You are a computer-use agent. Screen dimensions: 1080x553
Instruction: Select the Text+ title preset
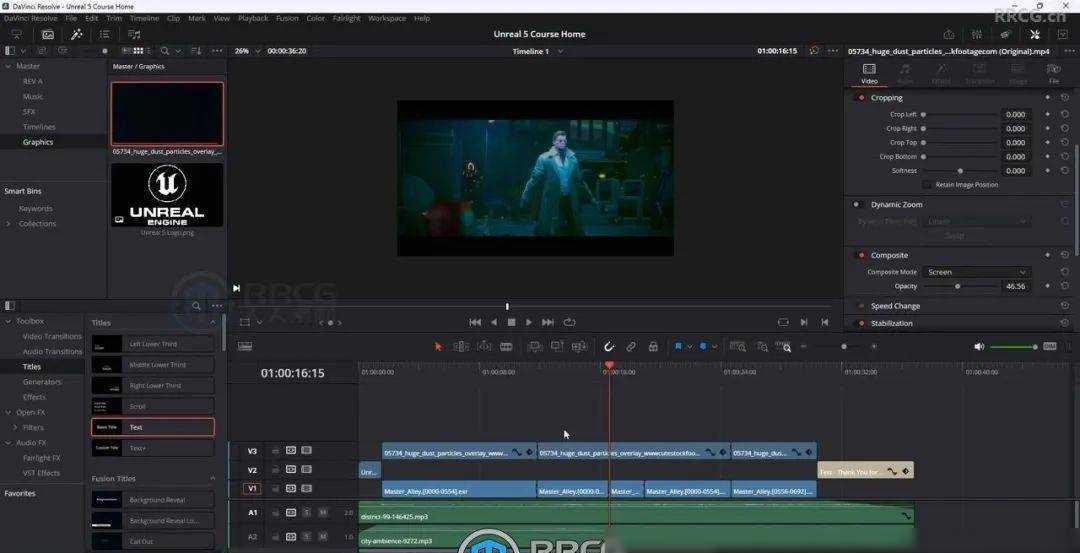click(x=153, y=448)
